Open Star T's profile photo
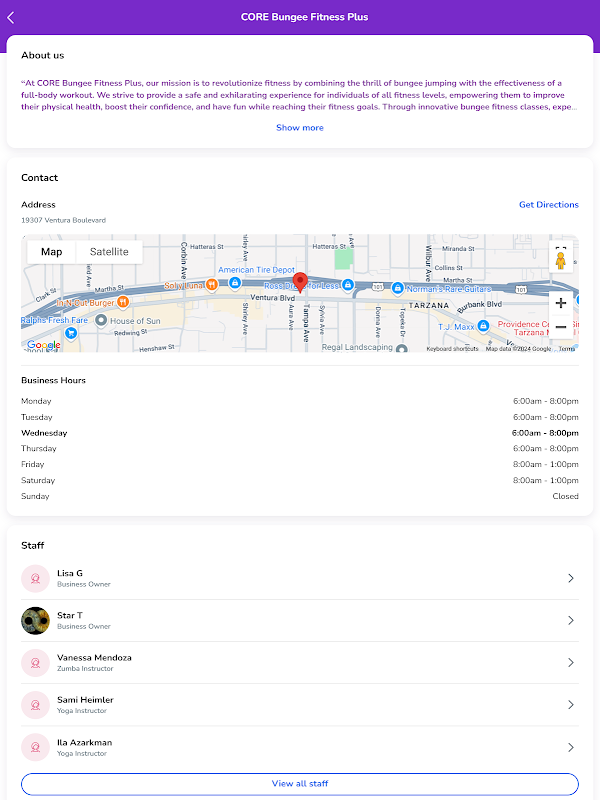The image size is (600, 800). [x=35, y=620]
